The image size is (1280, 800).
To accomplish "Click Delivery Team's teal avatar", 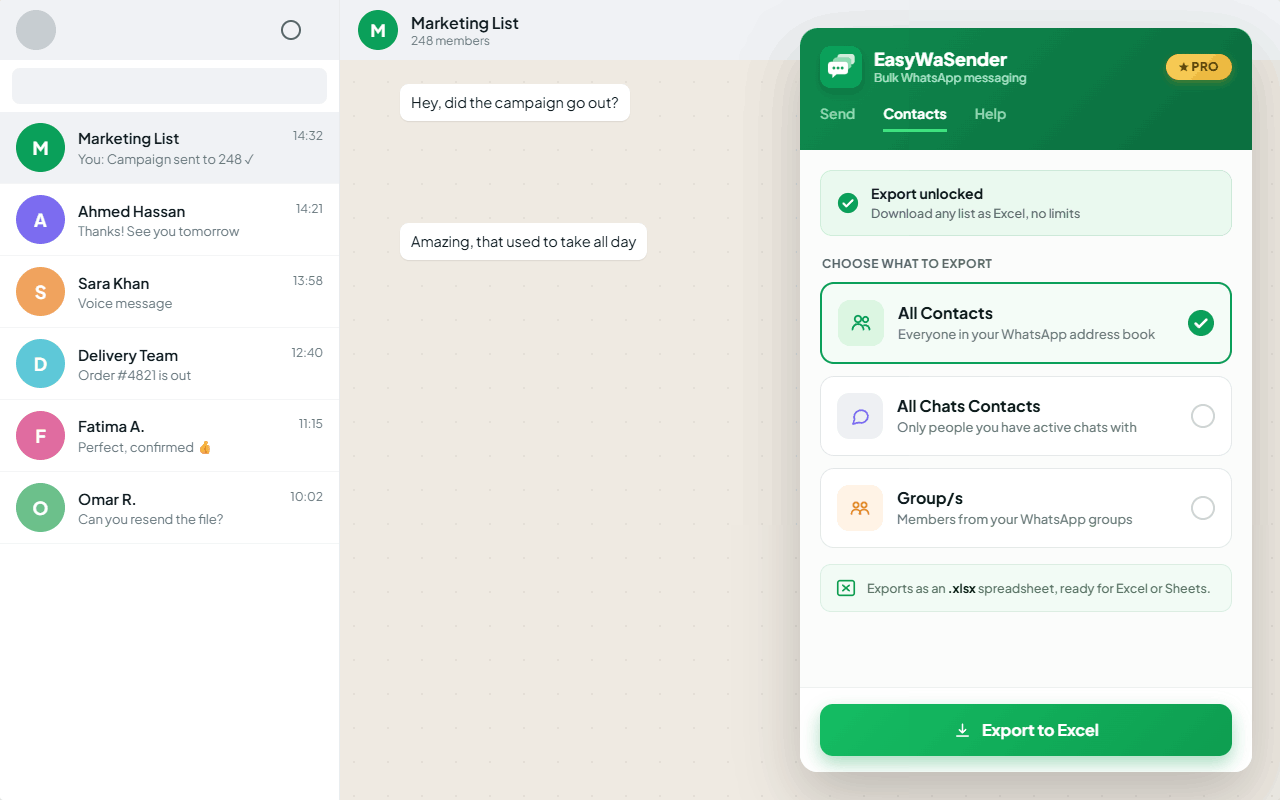I will point(40,364).
